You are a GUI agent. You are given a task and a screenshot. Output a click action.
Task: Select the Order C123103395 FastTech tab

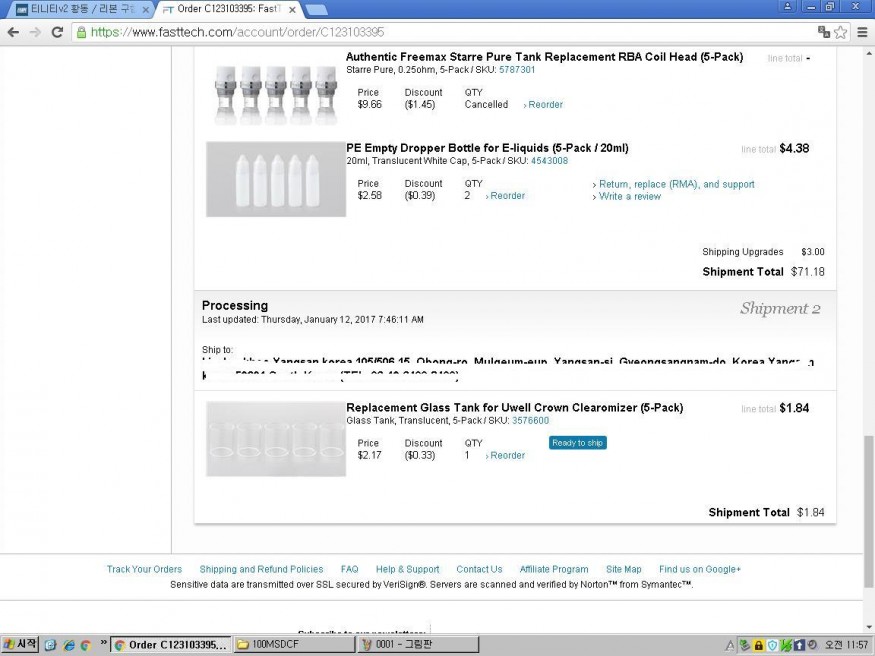pos(228,9)
